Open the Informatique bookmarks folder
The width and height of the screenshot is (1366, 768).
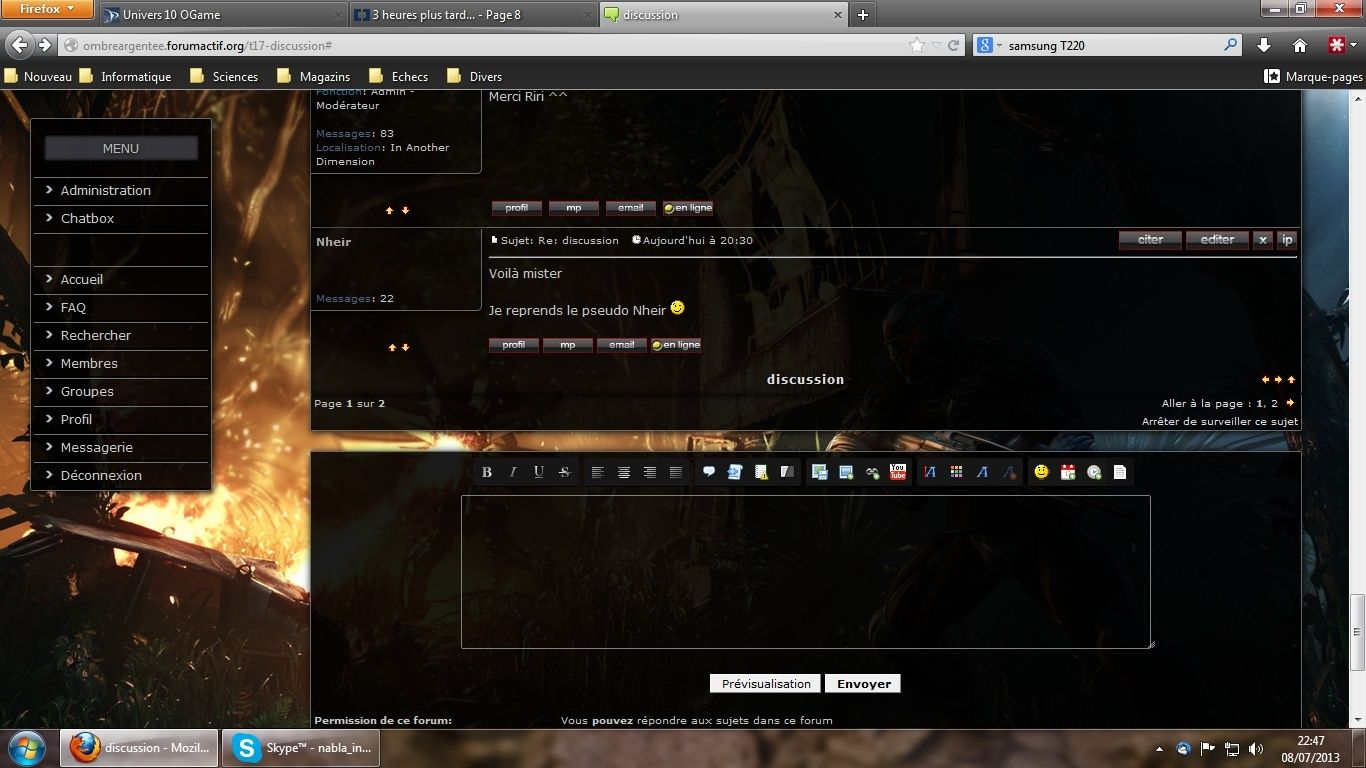(125, 76)
